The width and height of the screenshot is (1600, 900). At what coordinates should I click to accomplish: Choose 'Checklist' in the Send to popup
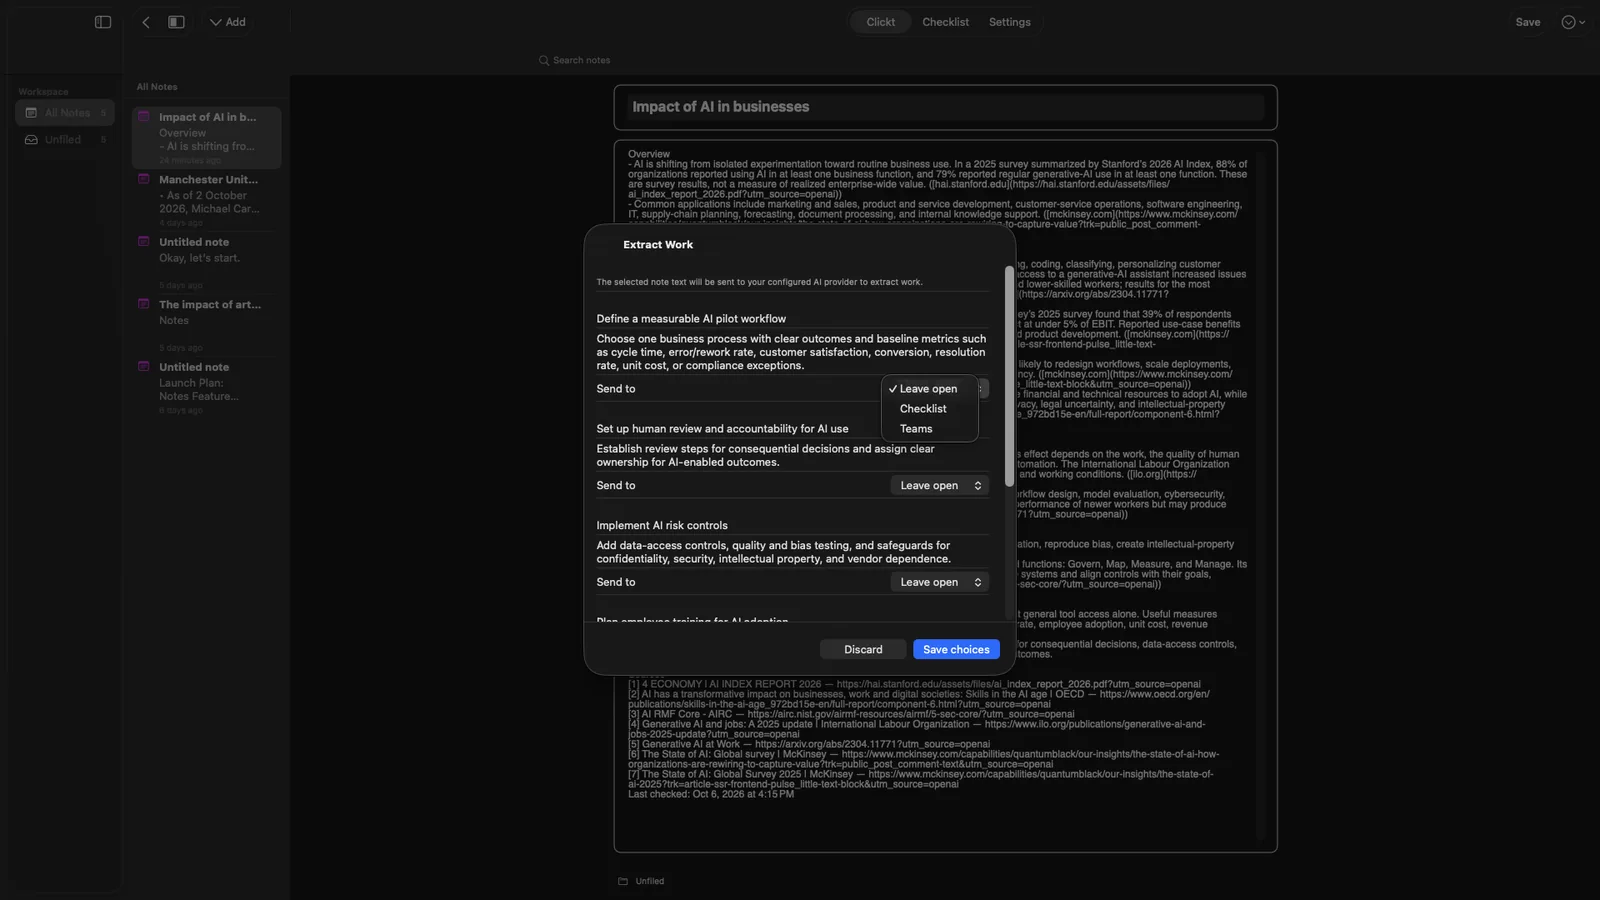923,409
